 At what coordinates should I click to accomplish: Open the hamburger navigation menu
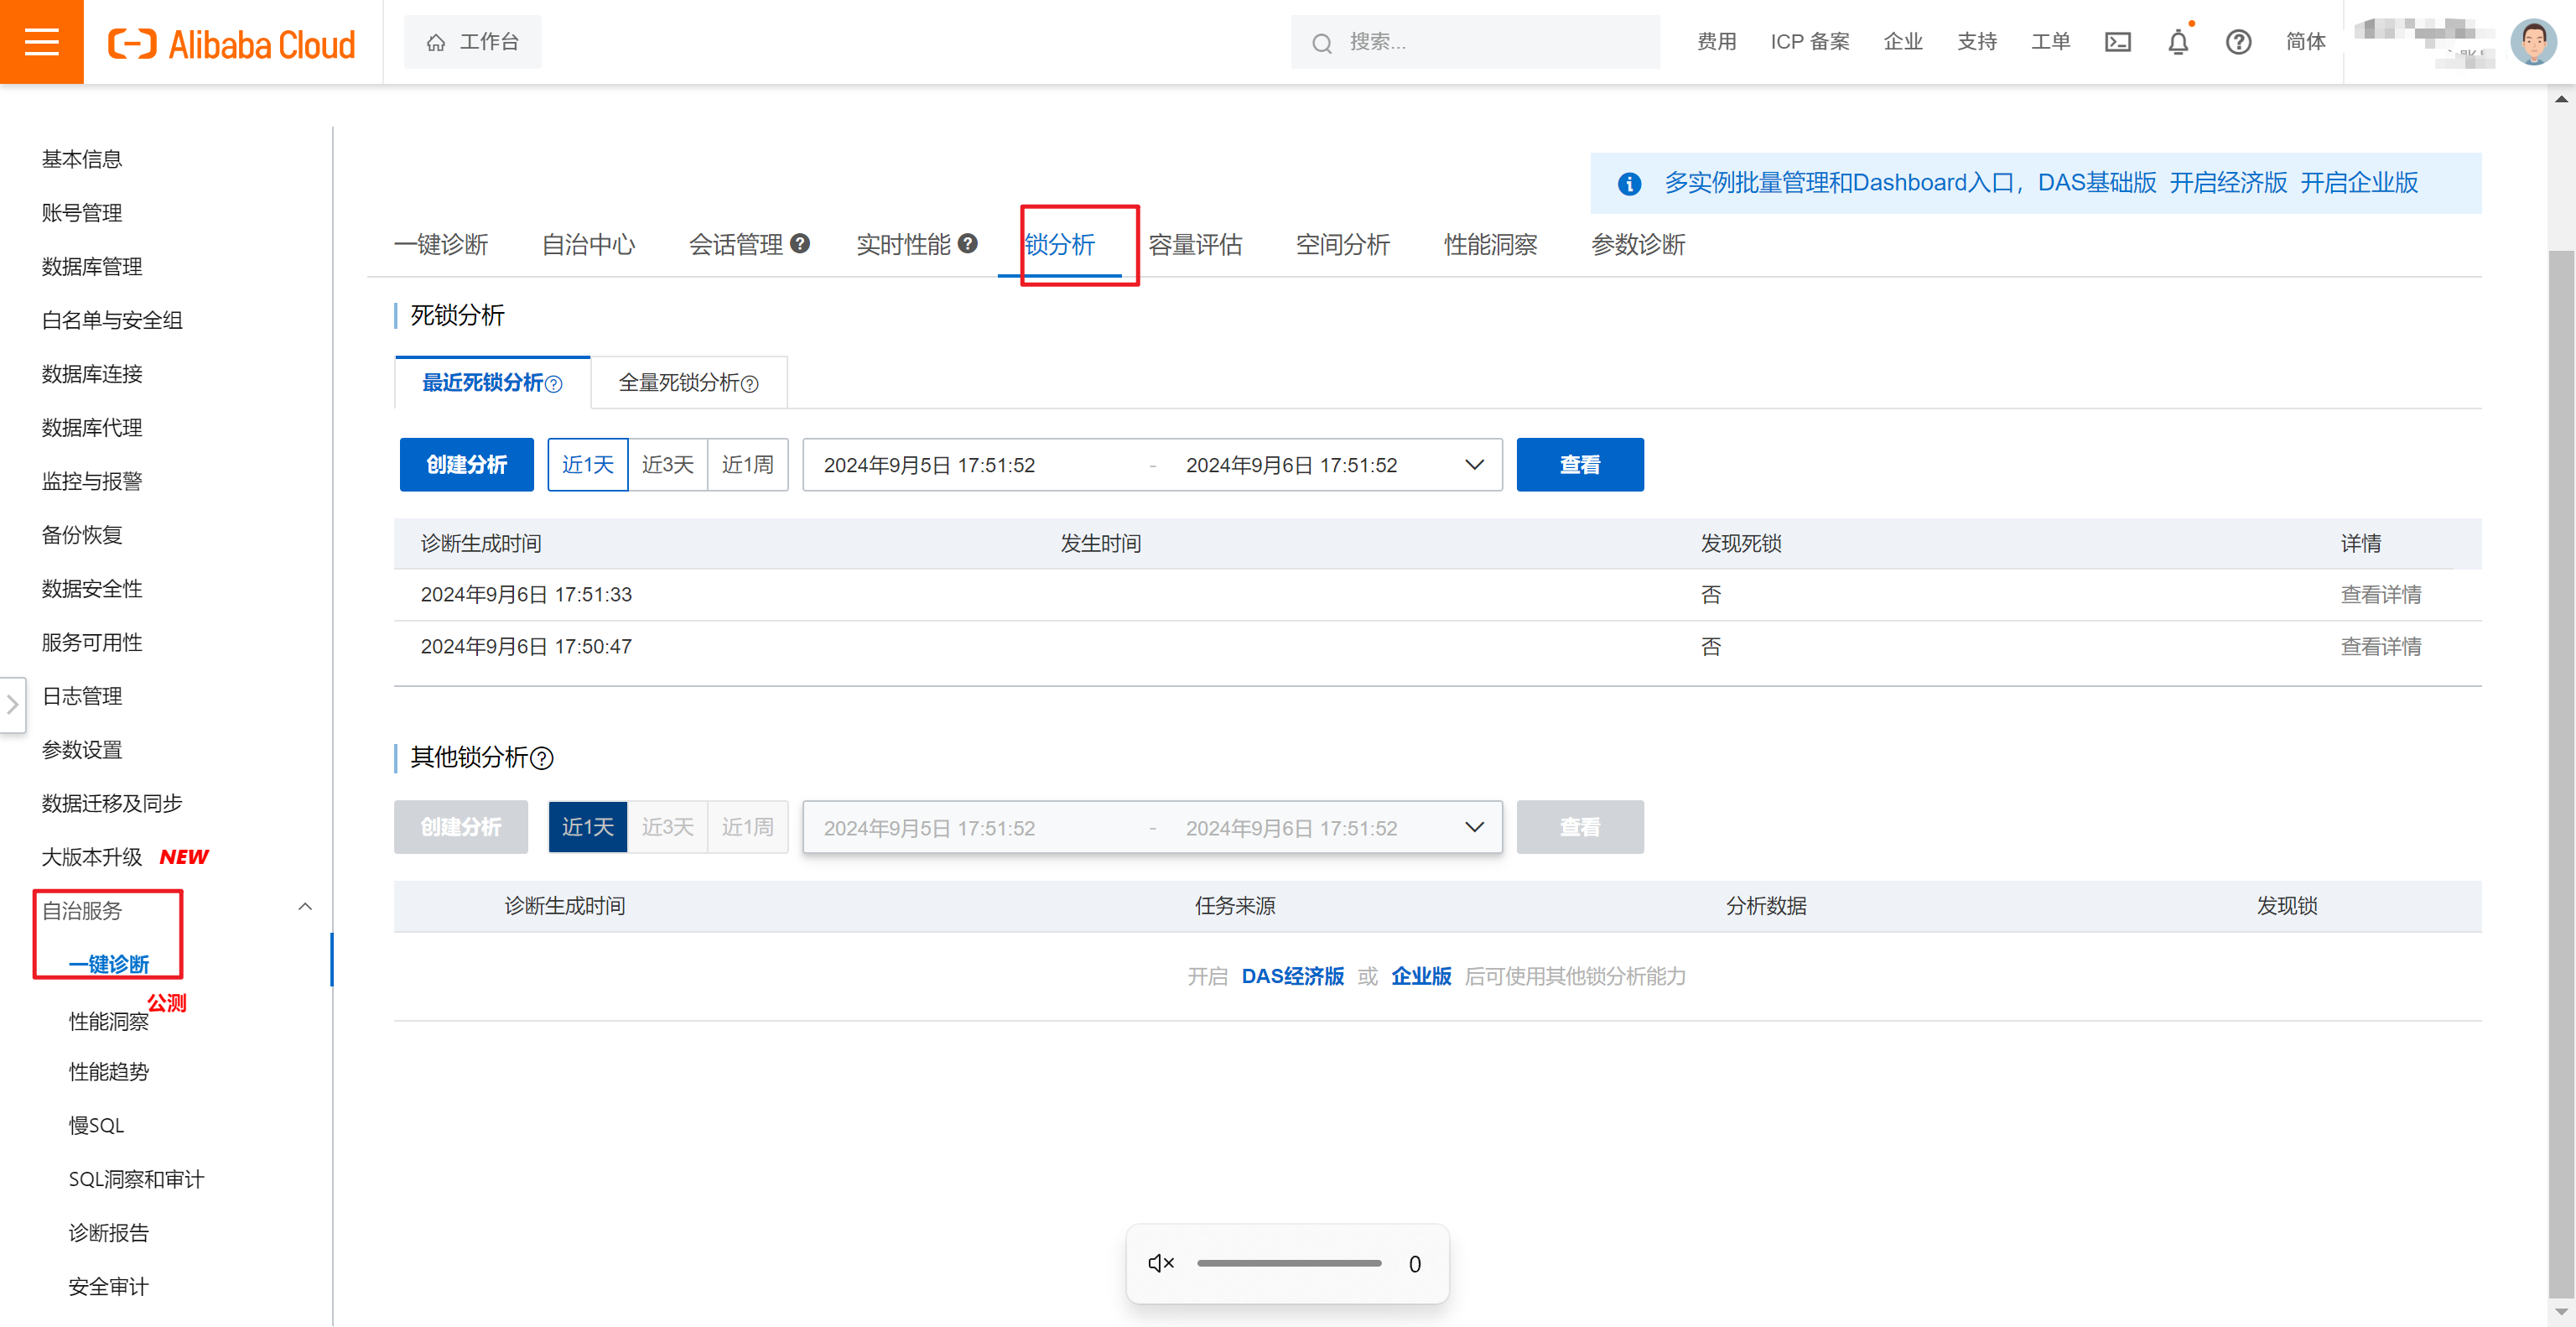click(41, 42)
